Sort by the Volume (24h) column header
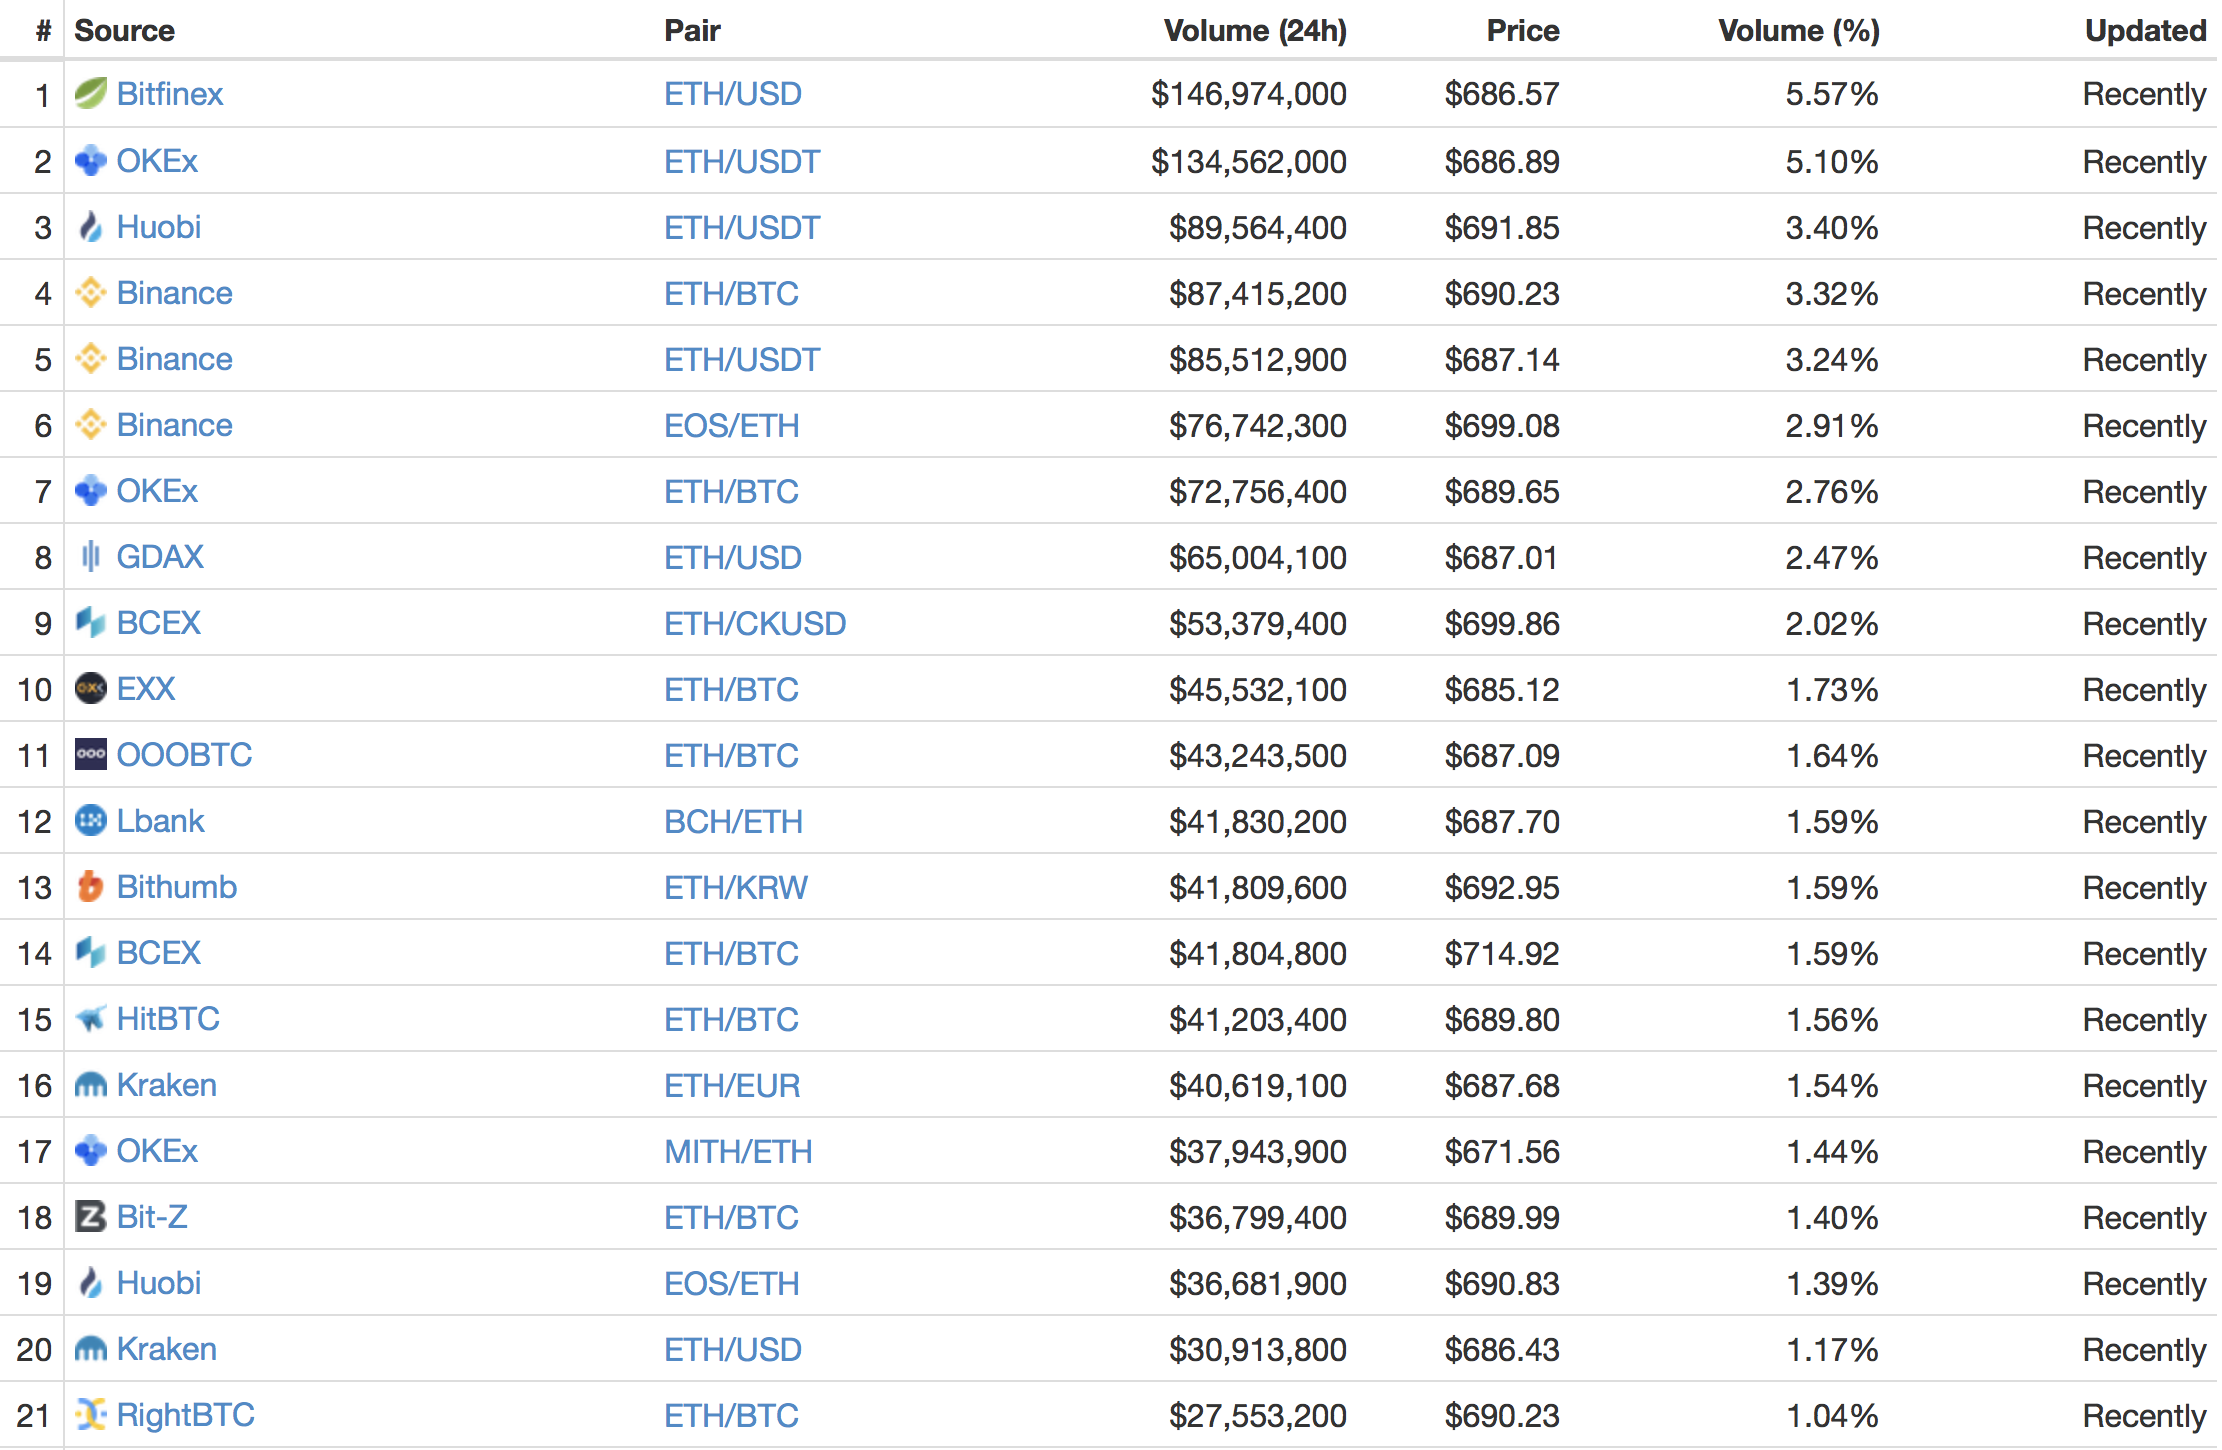This screenshot has width=2222, height=1450. (x=1255, y=30)
